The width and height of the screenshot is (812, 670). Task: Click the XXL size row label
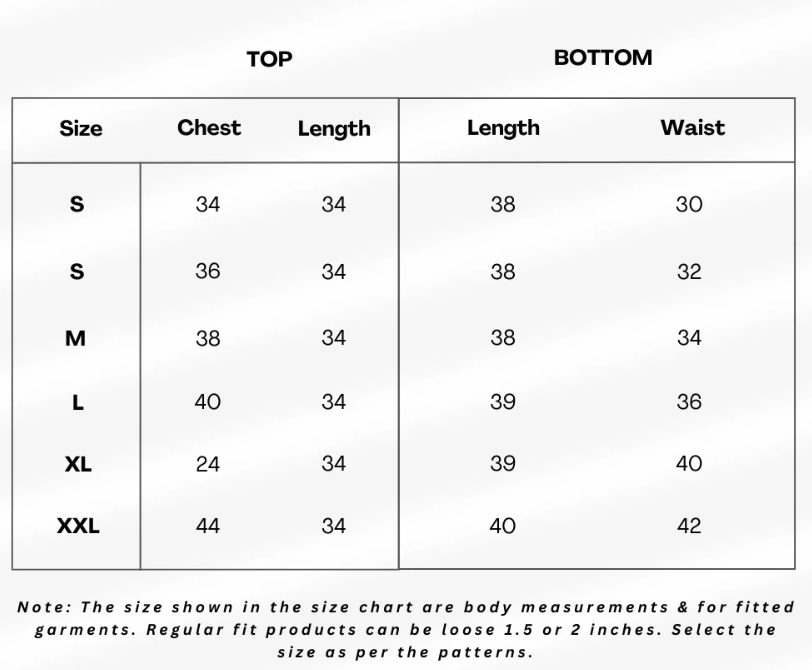point(78,526)
